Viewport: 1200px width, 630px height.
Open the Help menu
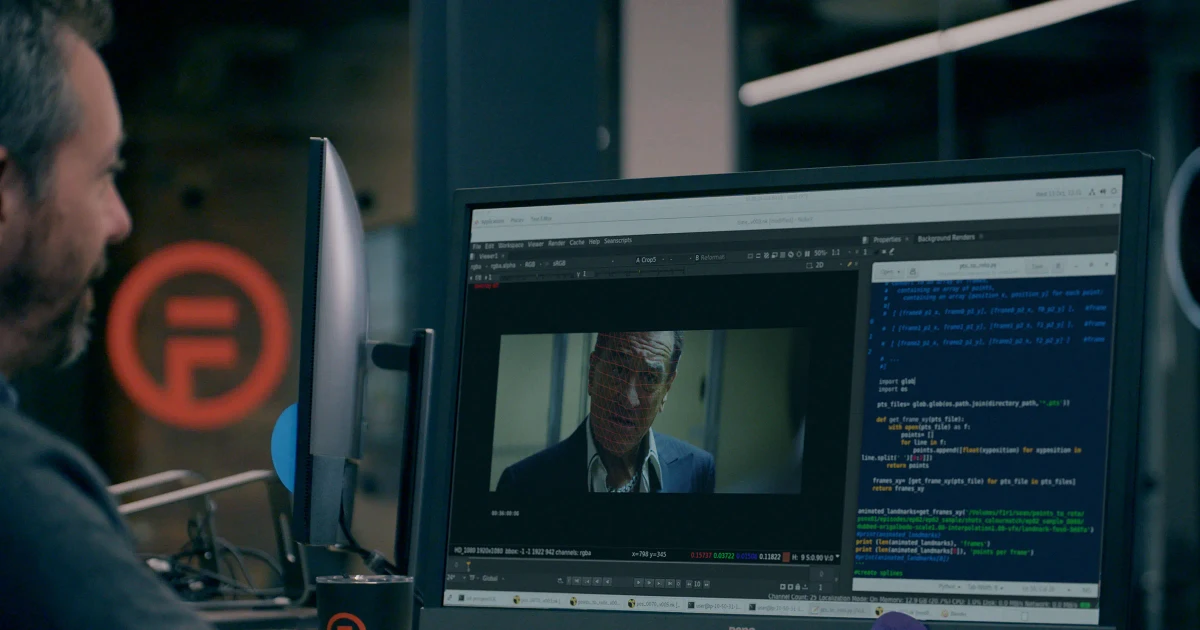[594, 242]
